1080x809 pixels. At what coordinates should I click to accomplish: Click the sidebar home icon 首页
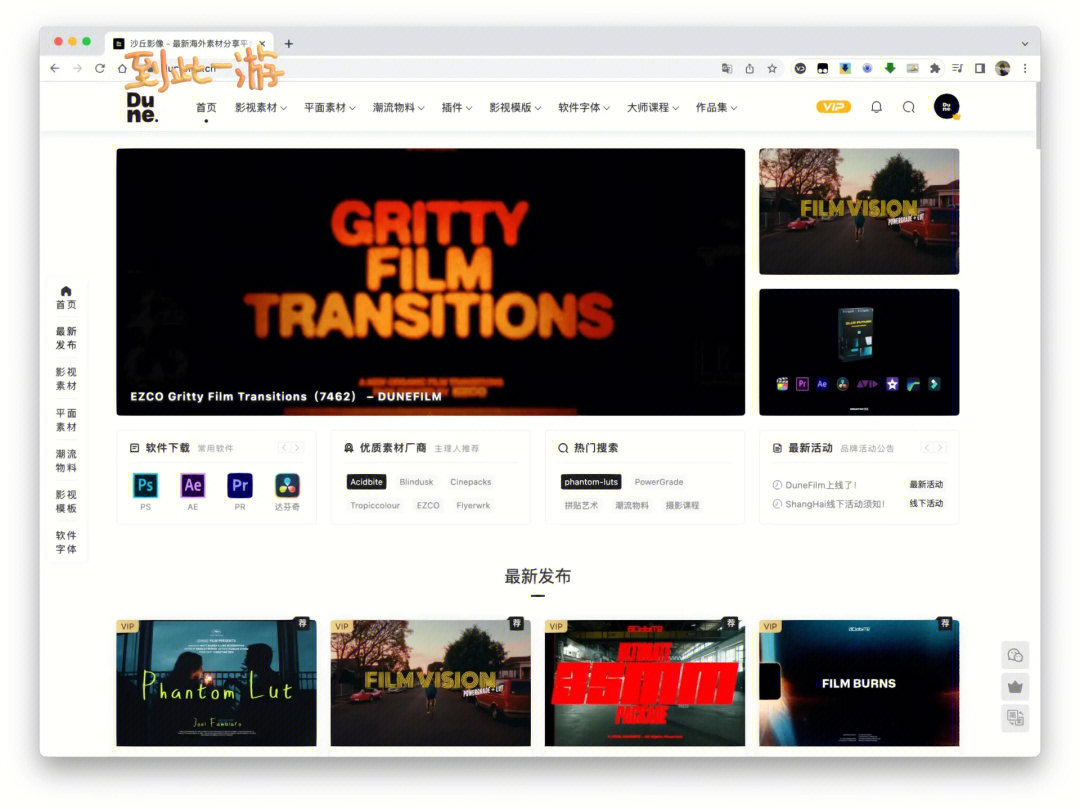click(x=66, y=297)
